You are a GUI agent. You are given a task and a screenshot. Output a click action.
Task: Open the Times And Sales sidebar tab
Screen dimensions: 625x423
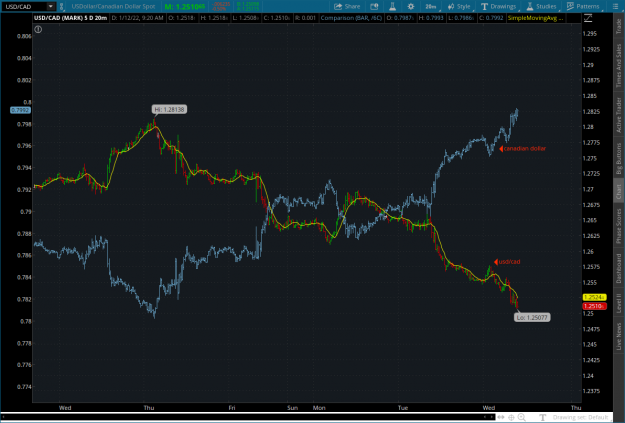click(619, 66)
